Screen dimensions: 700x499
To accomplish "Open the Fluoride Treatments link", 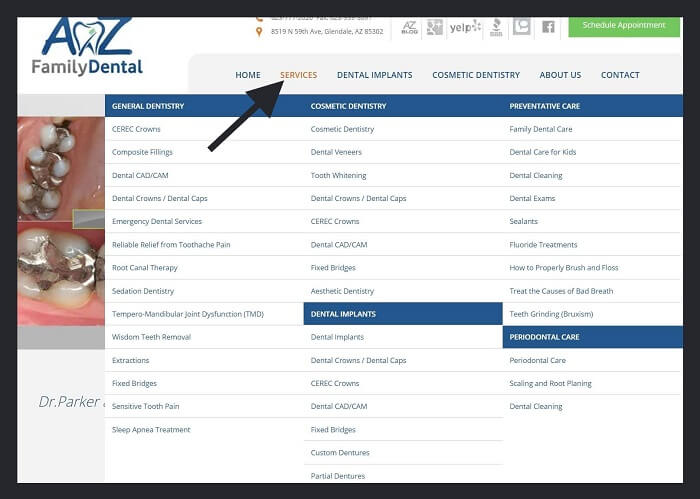I will 543,245.
